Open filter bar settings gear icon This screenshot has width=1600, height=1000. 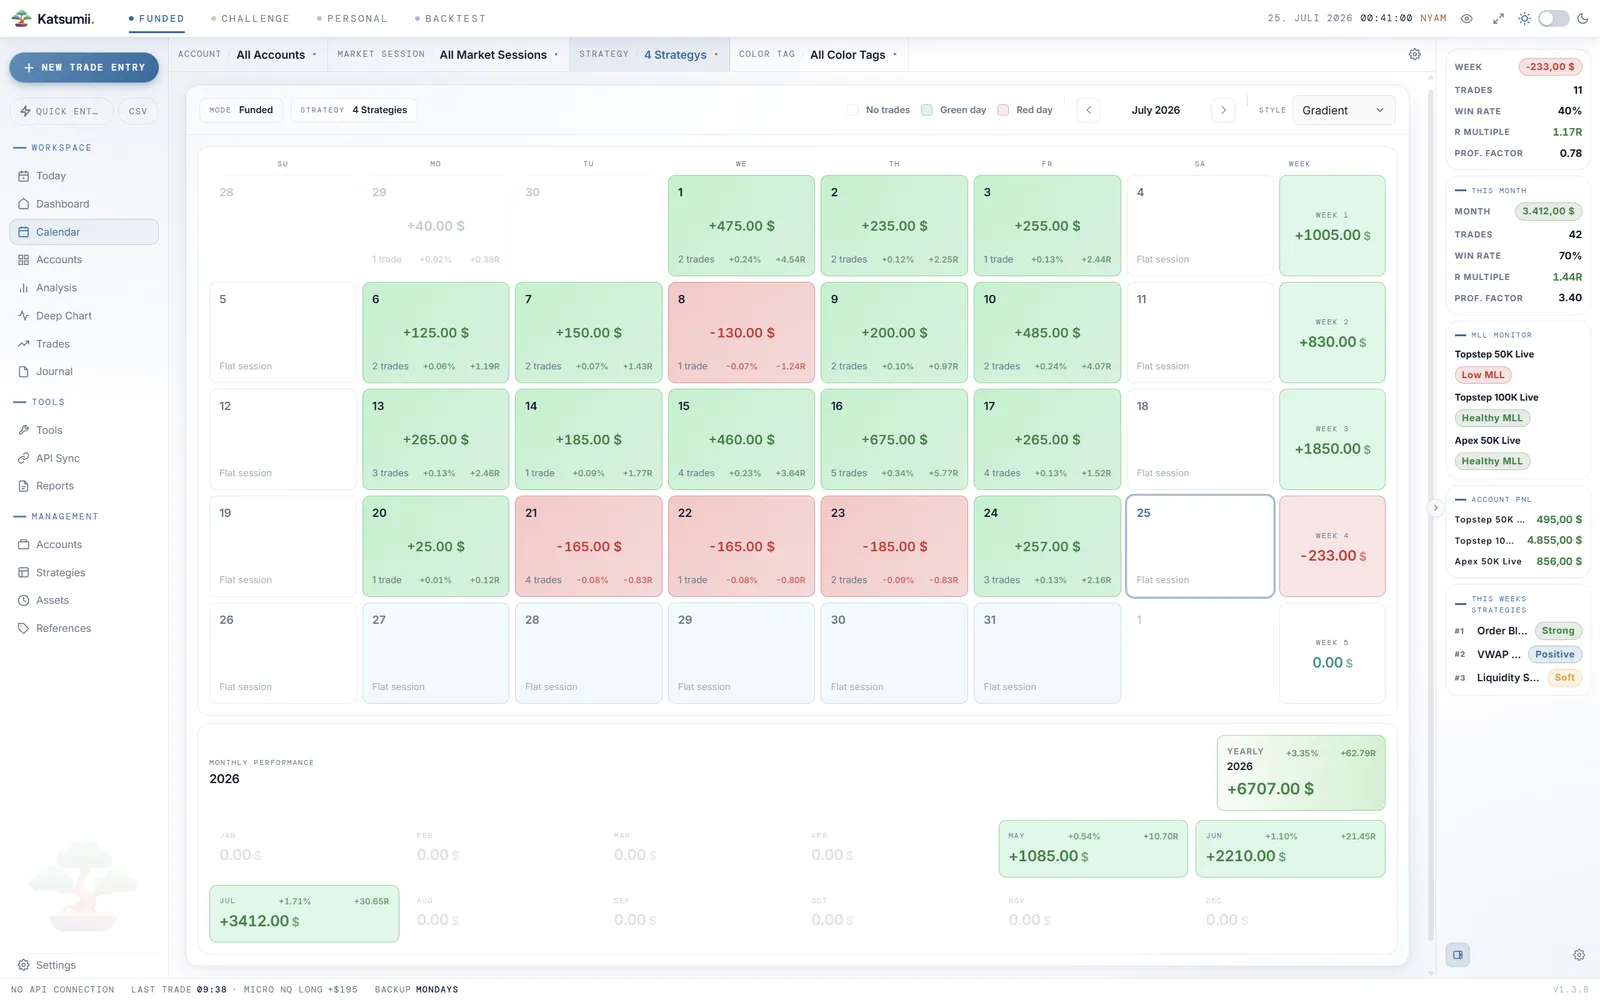click(x=1415, y=55)
